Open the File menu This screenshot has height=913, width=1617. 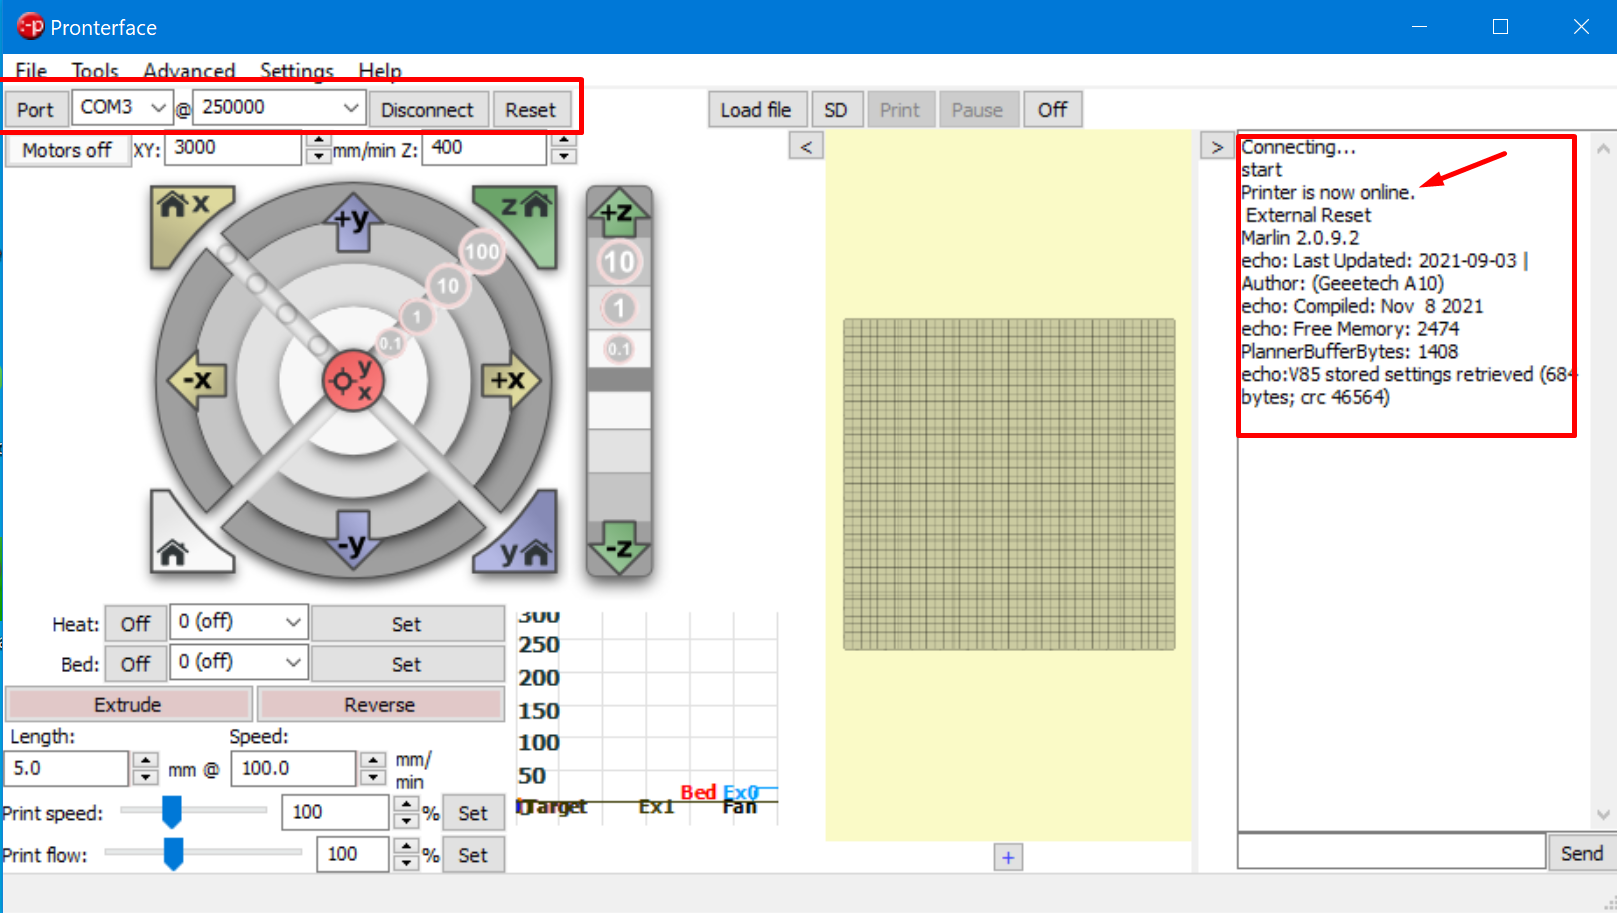point(31,71)
